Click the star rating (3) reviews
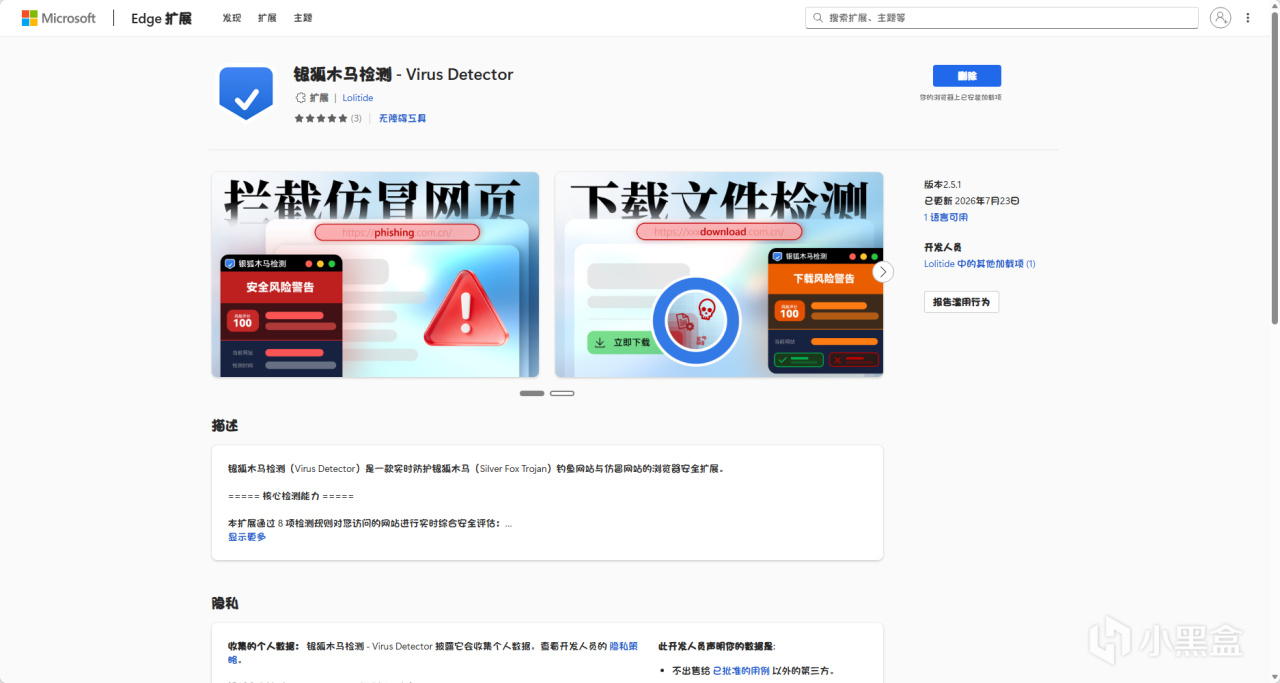The width and height of the screenshot is (1280, 683). 328,118
